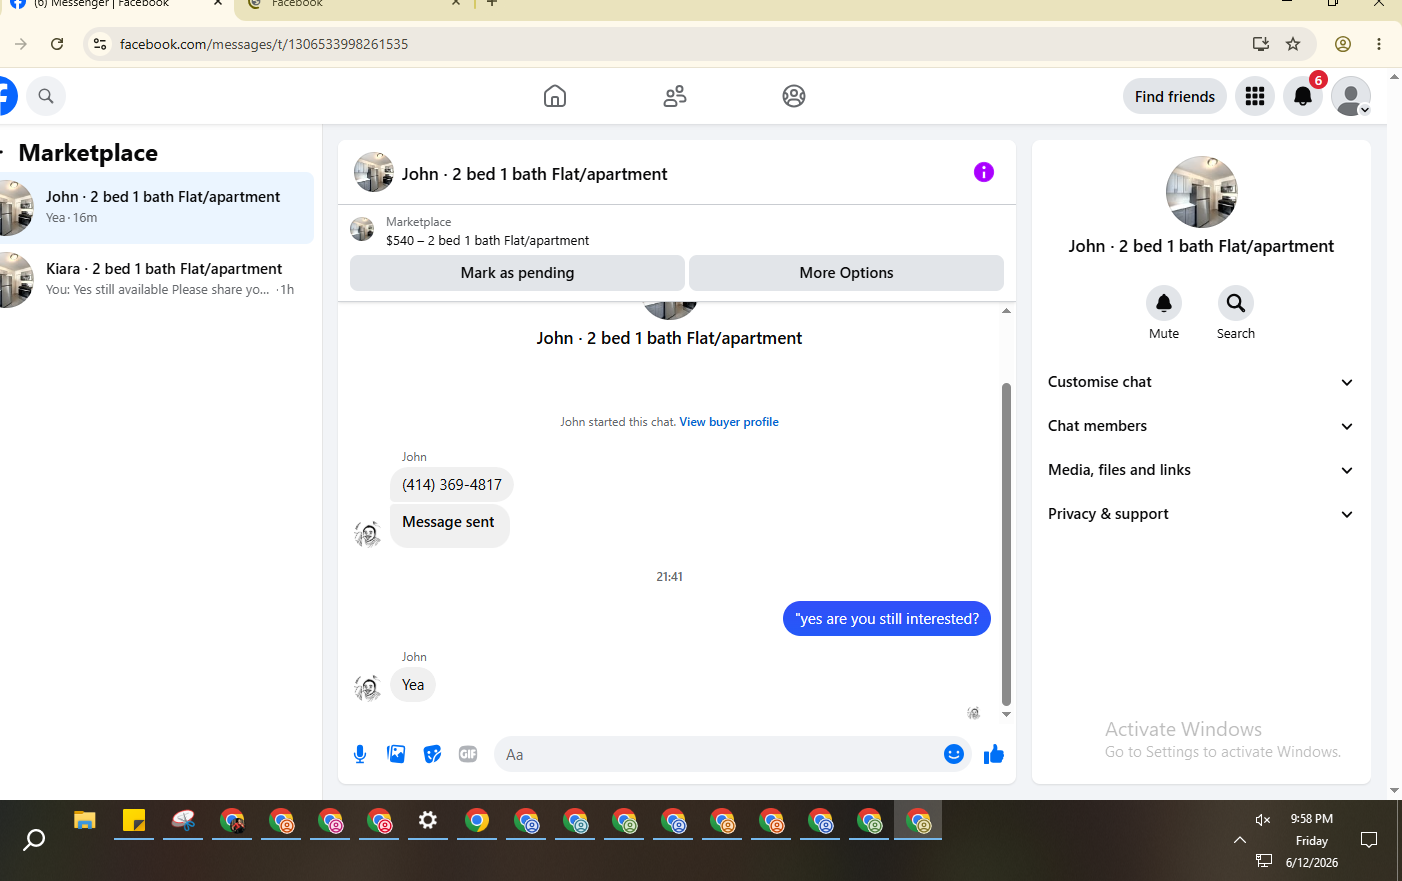
Task: Expand the Privacy & support section
Action: coord(1201,514)
